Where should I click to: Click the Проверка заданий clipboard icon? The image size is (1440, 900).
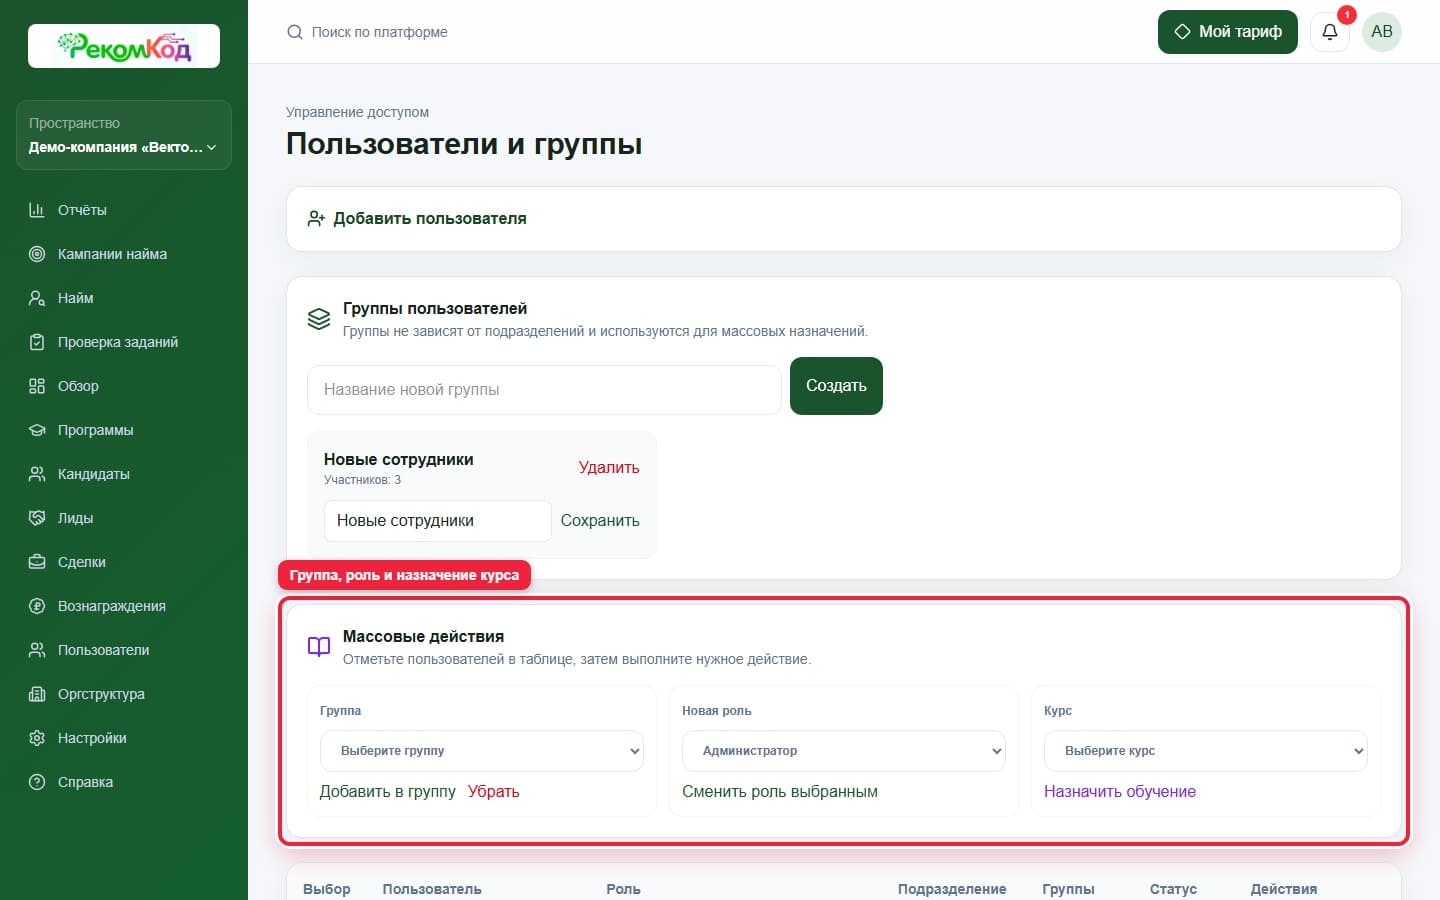pyautogui.click(x=37, y=342)
